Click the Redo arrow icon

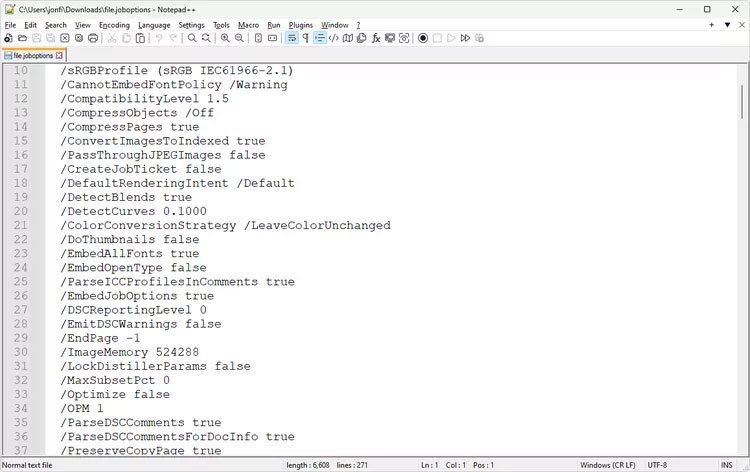[173, 38]
